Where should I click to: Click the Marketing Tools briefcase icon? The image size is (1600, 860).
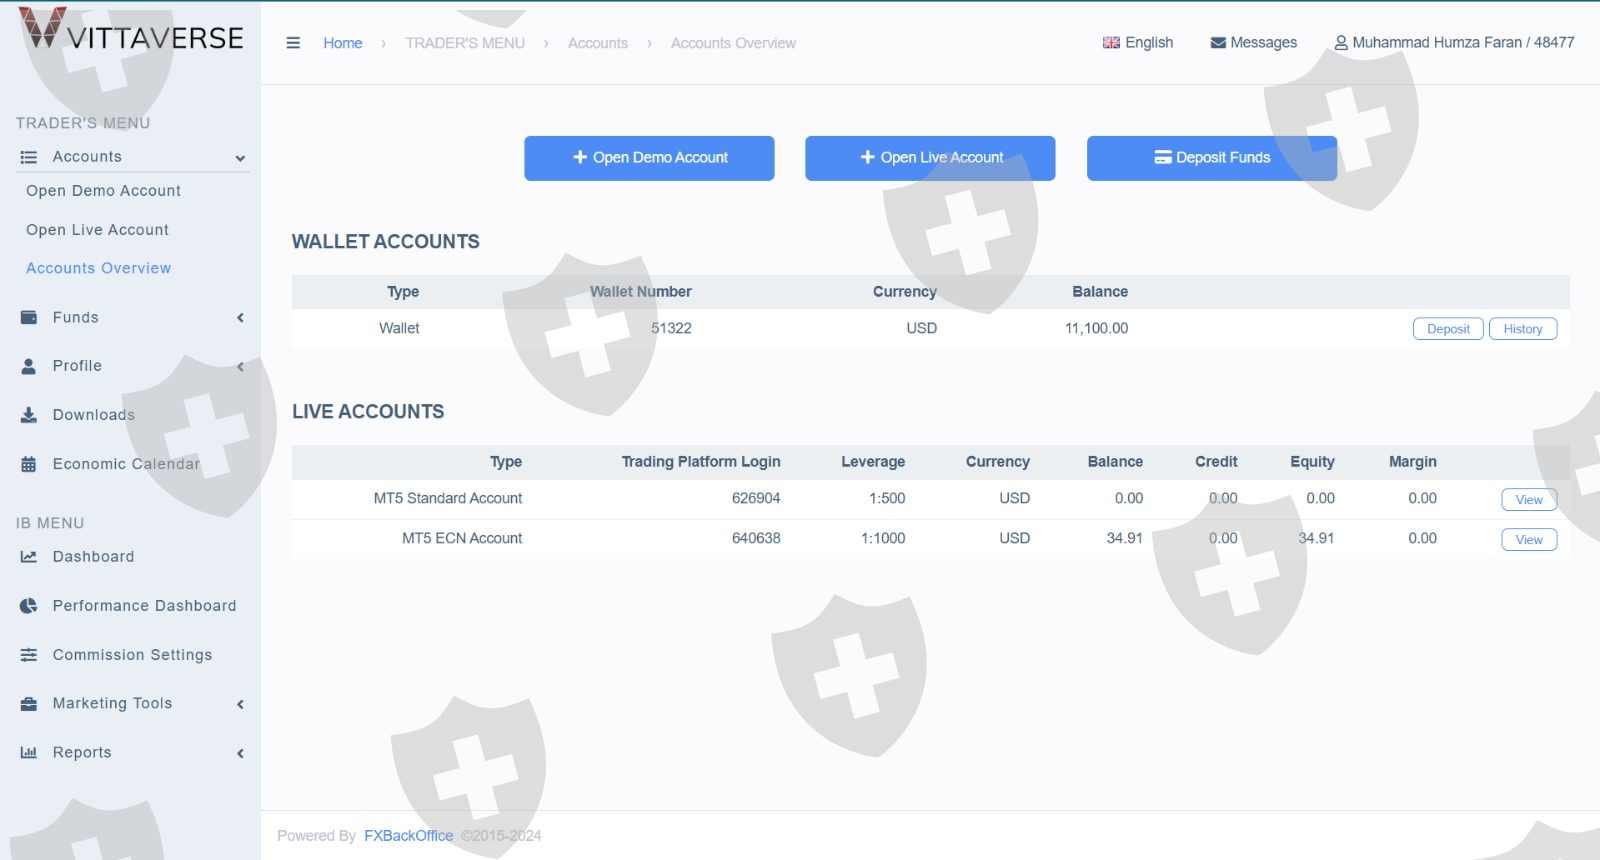click(29, 704)
